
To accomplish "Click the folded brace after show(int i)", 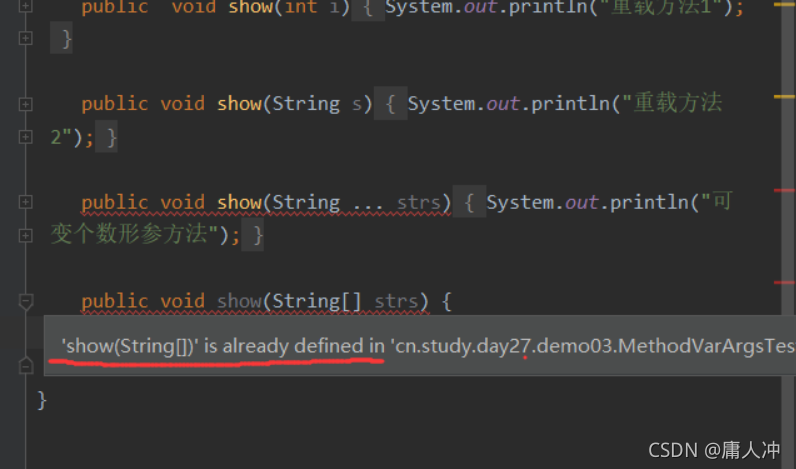I will (369, 9).
